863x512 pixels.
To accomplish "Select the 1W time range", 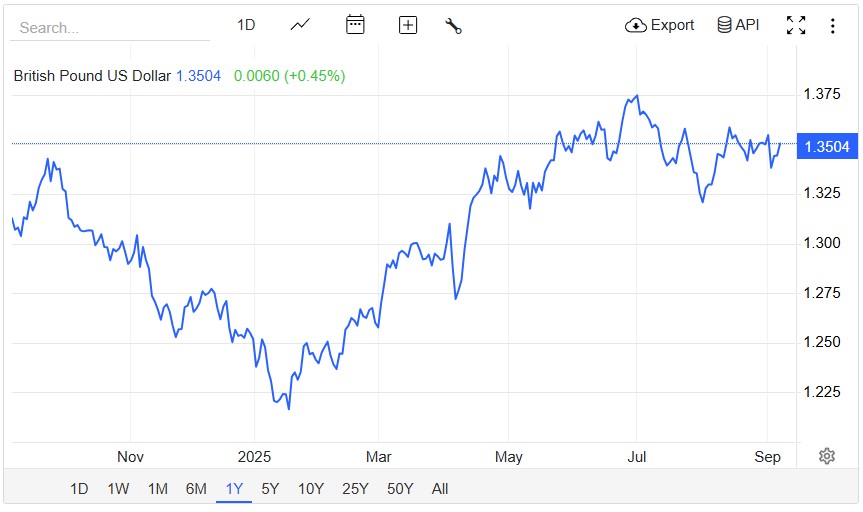I will point(118,489).
